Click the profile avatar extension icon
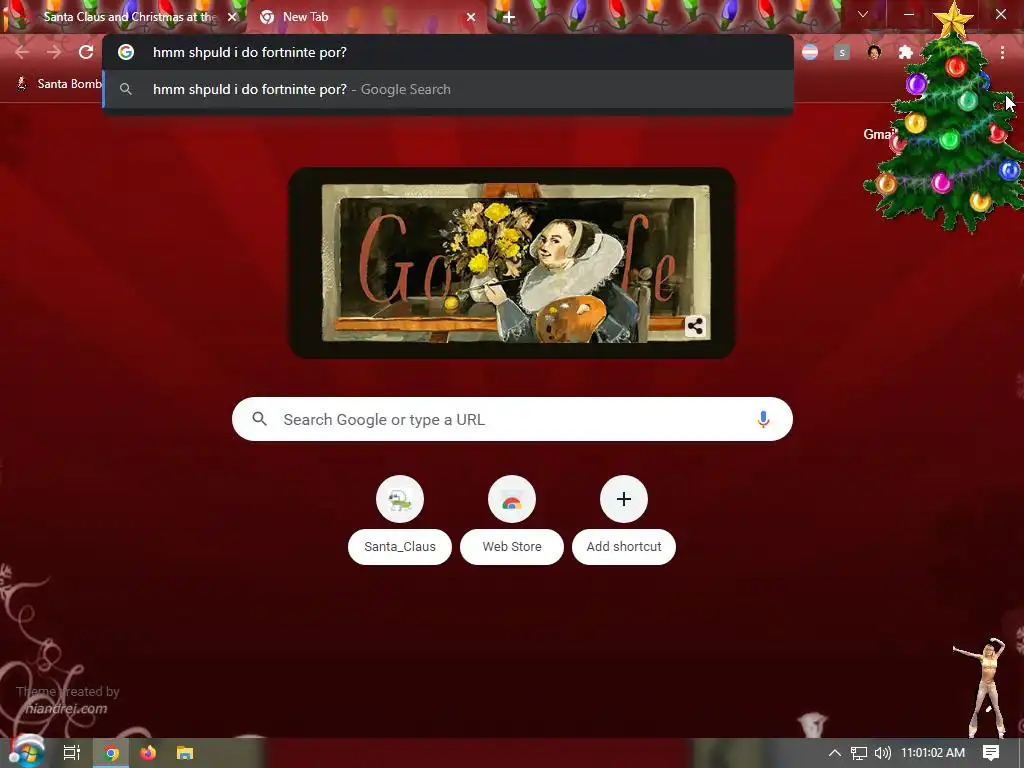The image size is (1024, 768). click(874, 52)
